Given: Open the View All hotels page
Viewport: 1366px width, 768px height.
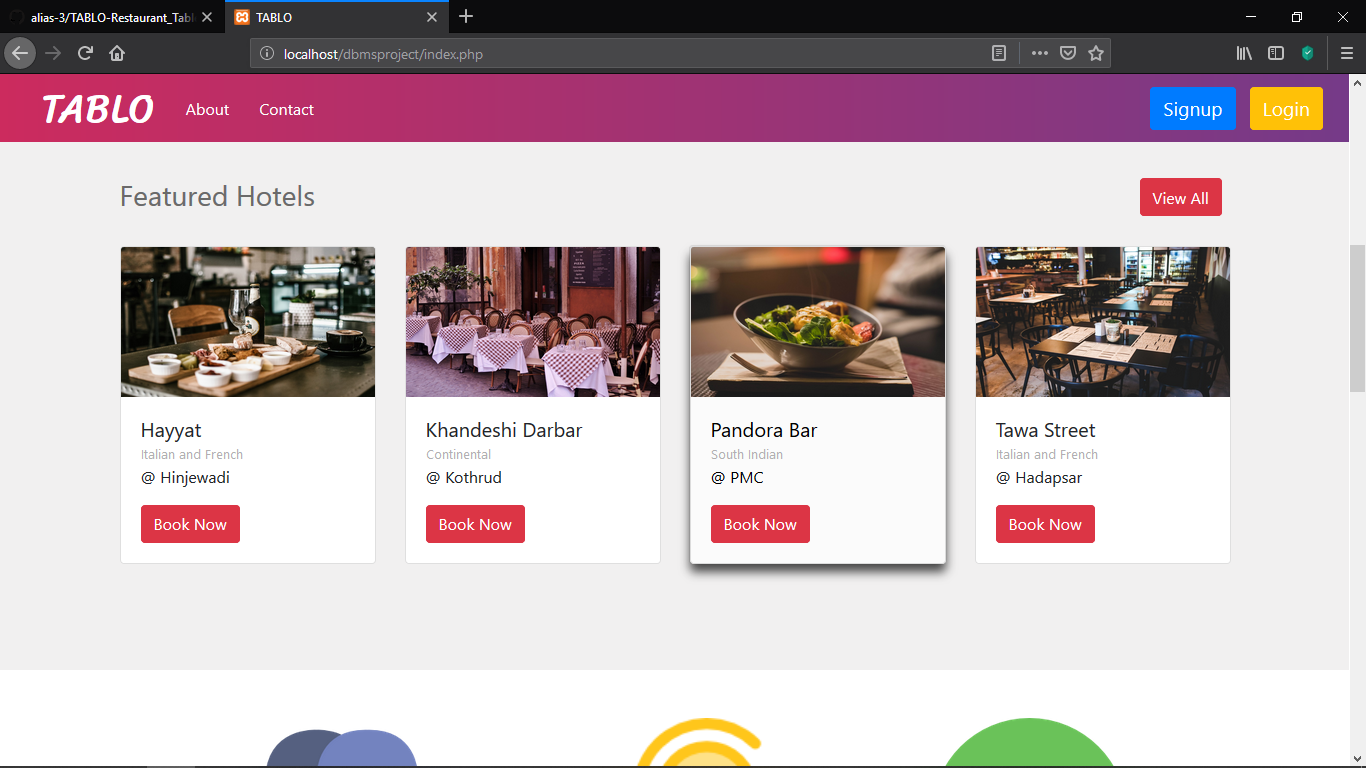Looking at the screenshot, I should (x=1180, y=197).
